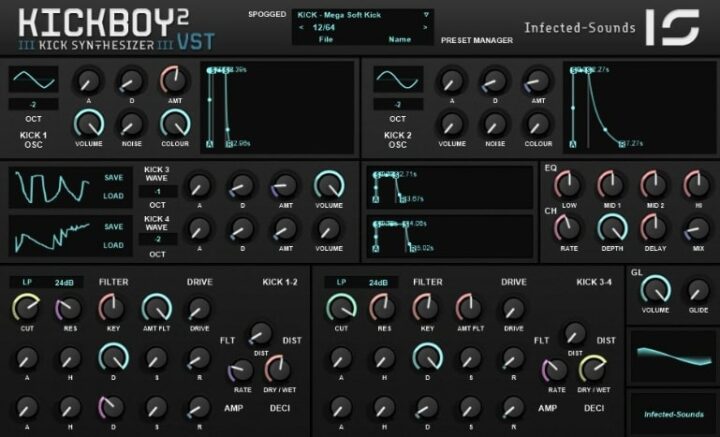This screenshot has height=437, width=720.
Task: Click the chorus DEPTH knob
Action: click(x=612, y=229)
